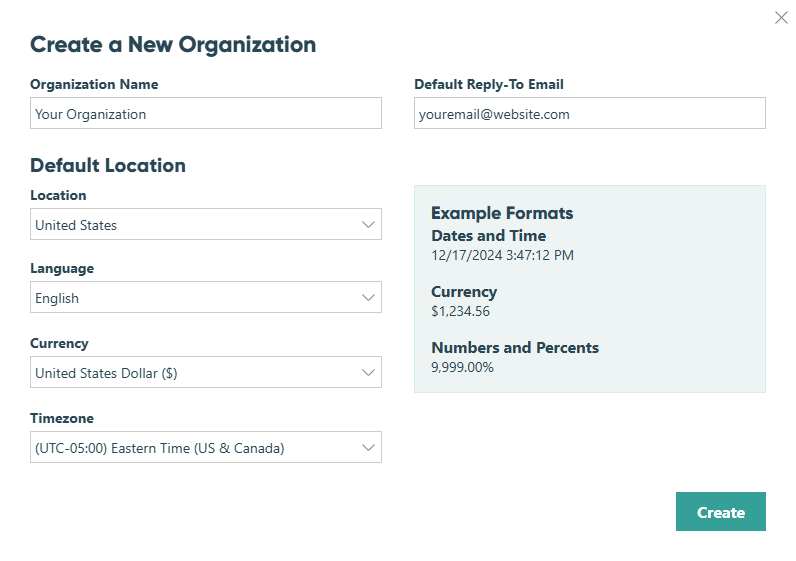The width and height of the screenshot is (796, 561).
Task: Focus the Default Reply-To Email field
Action: coord(589,113)
